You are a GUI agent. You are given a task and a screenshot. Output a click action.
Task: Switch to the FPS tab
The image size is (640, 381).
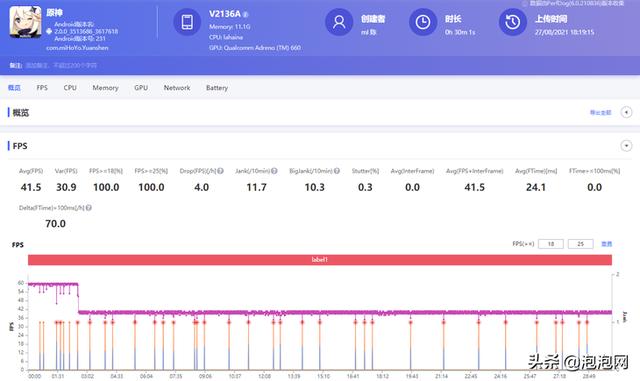pyautogui.click(x=42, y=88)
